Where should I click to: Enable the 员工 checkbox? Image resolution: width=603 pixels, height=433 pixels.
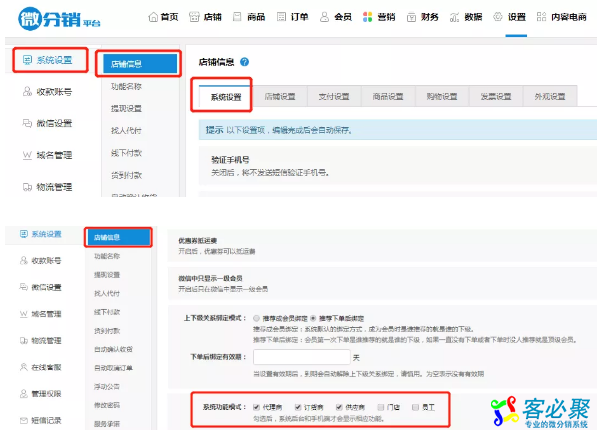(x=415, y=407)
